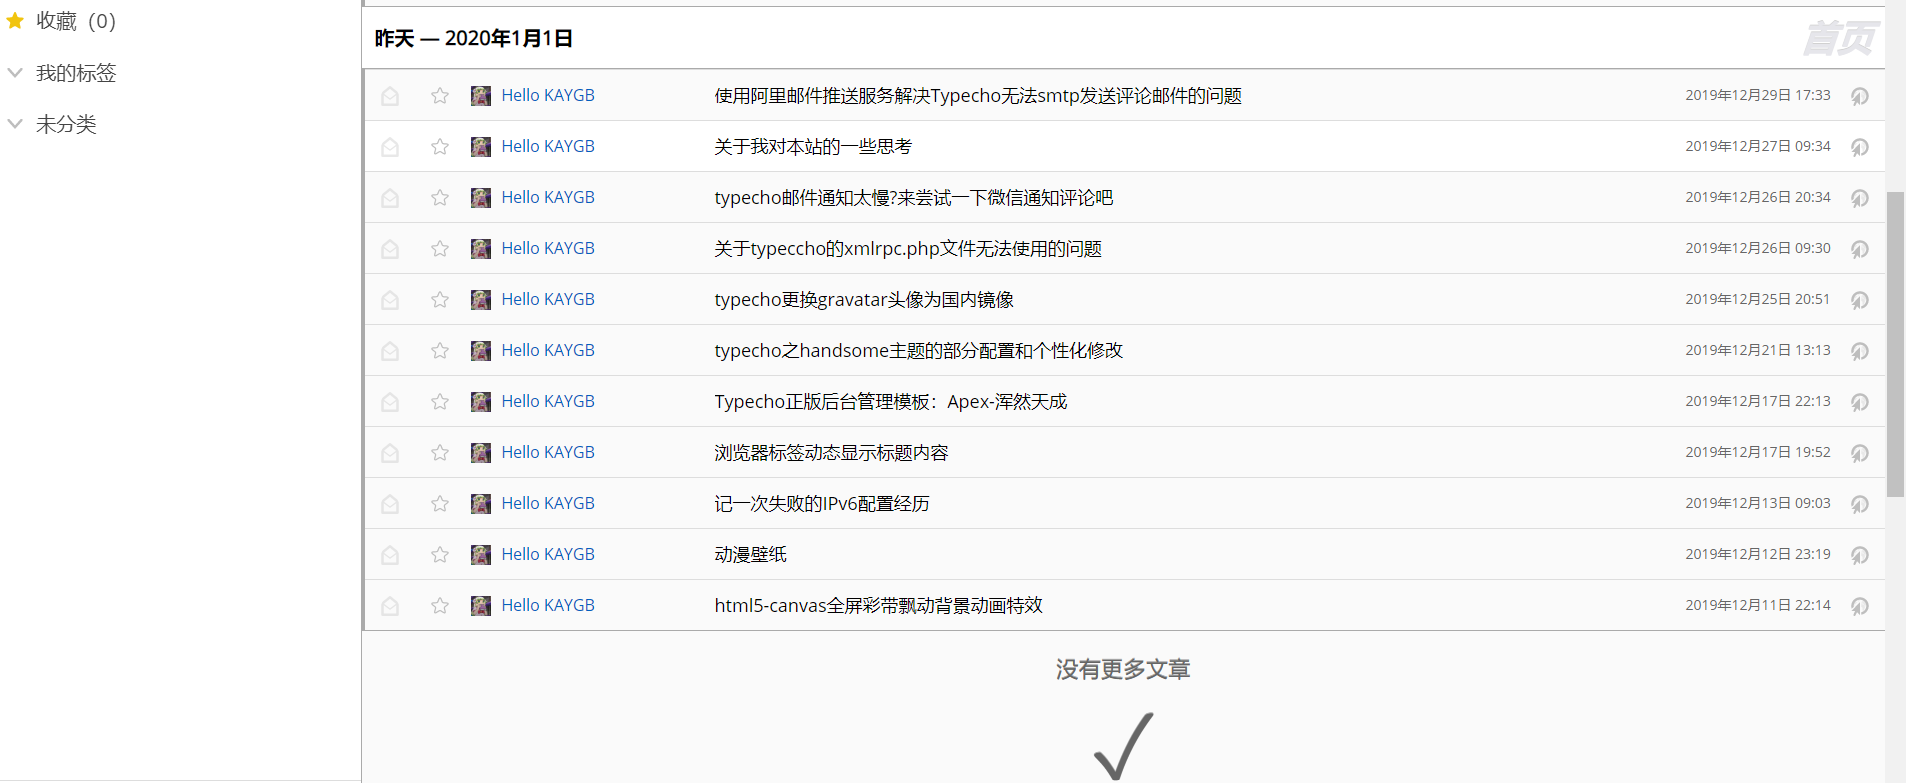Click Hello KAYGB on the Apex-浑然天成 row
This screenshot has width=1906, height=783.
[x=548, y=401]
